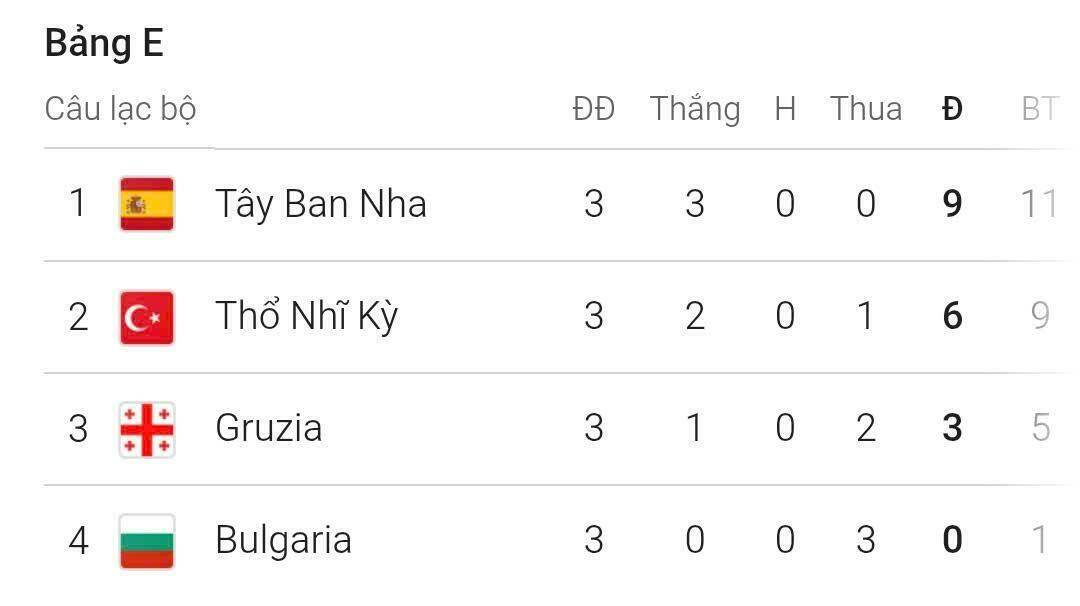Screen dimensions: 1080x606
Task: Click the Turkey flag icon
Action: tap(147, 317)
